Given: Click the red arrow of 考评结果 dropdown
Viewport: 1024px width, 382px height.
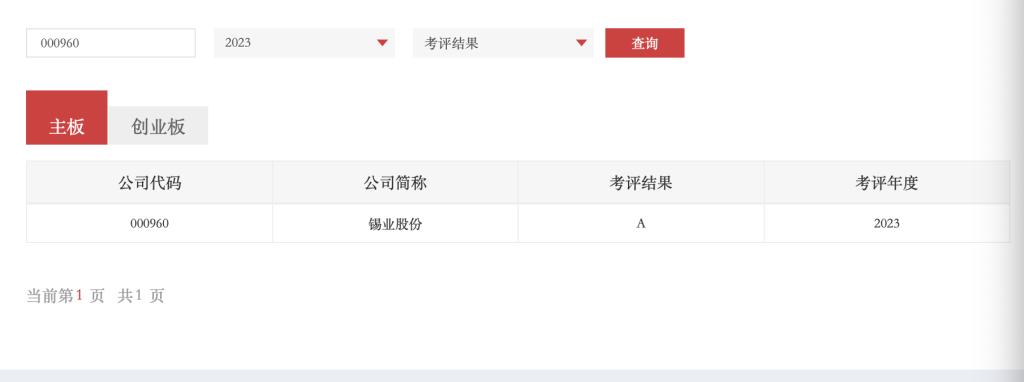Looking at the screenshot, I should 581,43.
